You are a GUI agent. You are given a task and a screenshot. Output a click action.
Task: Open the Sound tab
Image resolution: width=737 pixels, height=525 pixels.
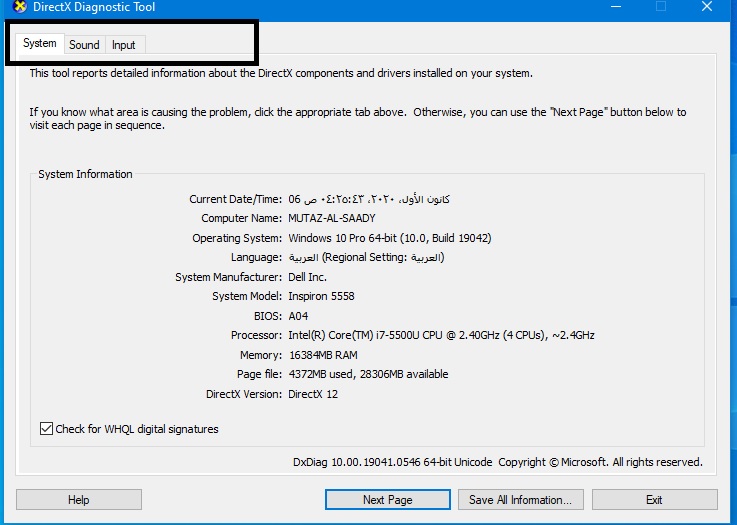[84, 45]
